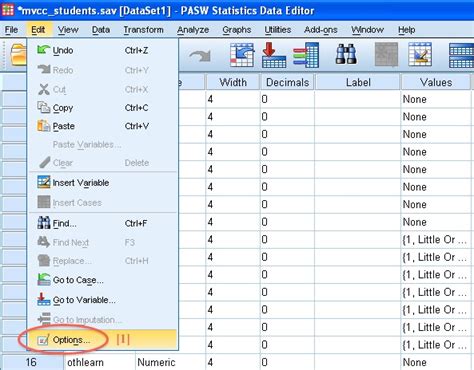The image size is (474, 370).
Task: Click Find Next menu entry
Action: coord(103,242)
